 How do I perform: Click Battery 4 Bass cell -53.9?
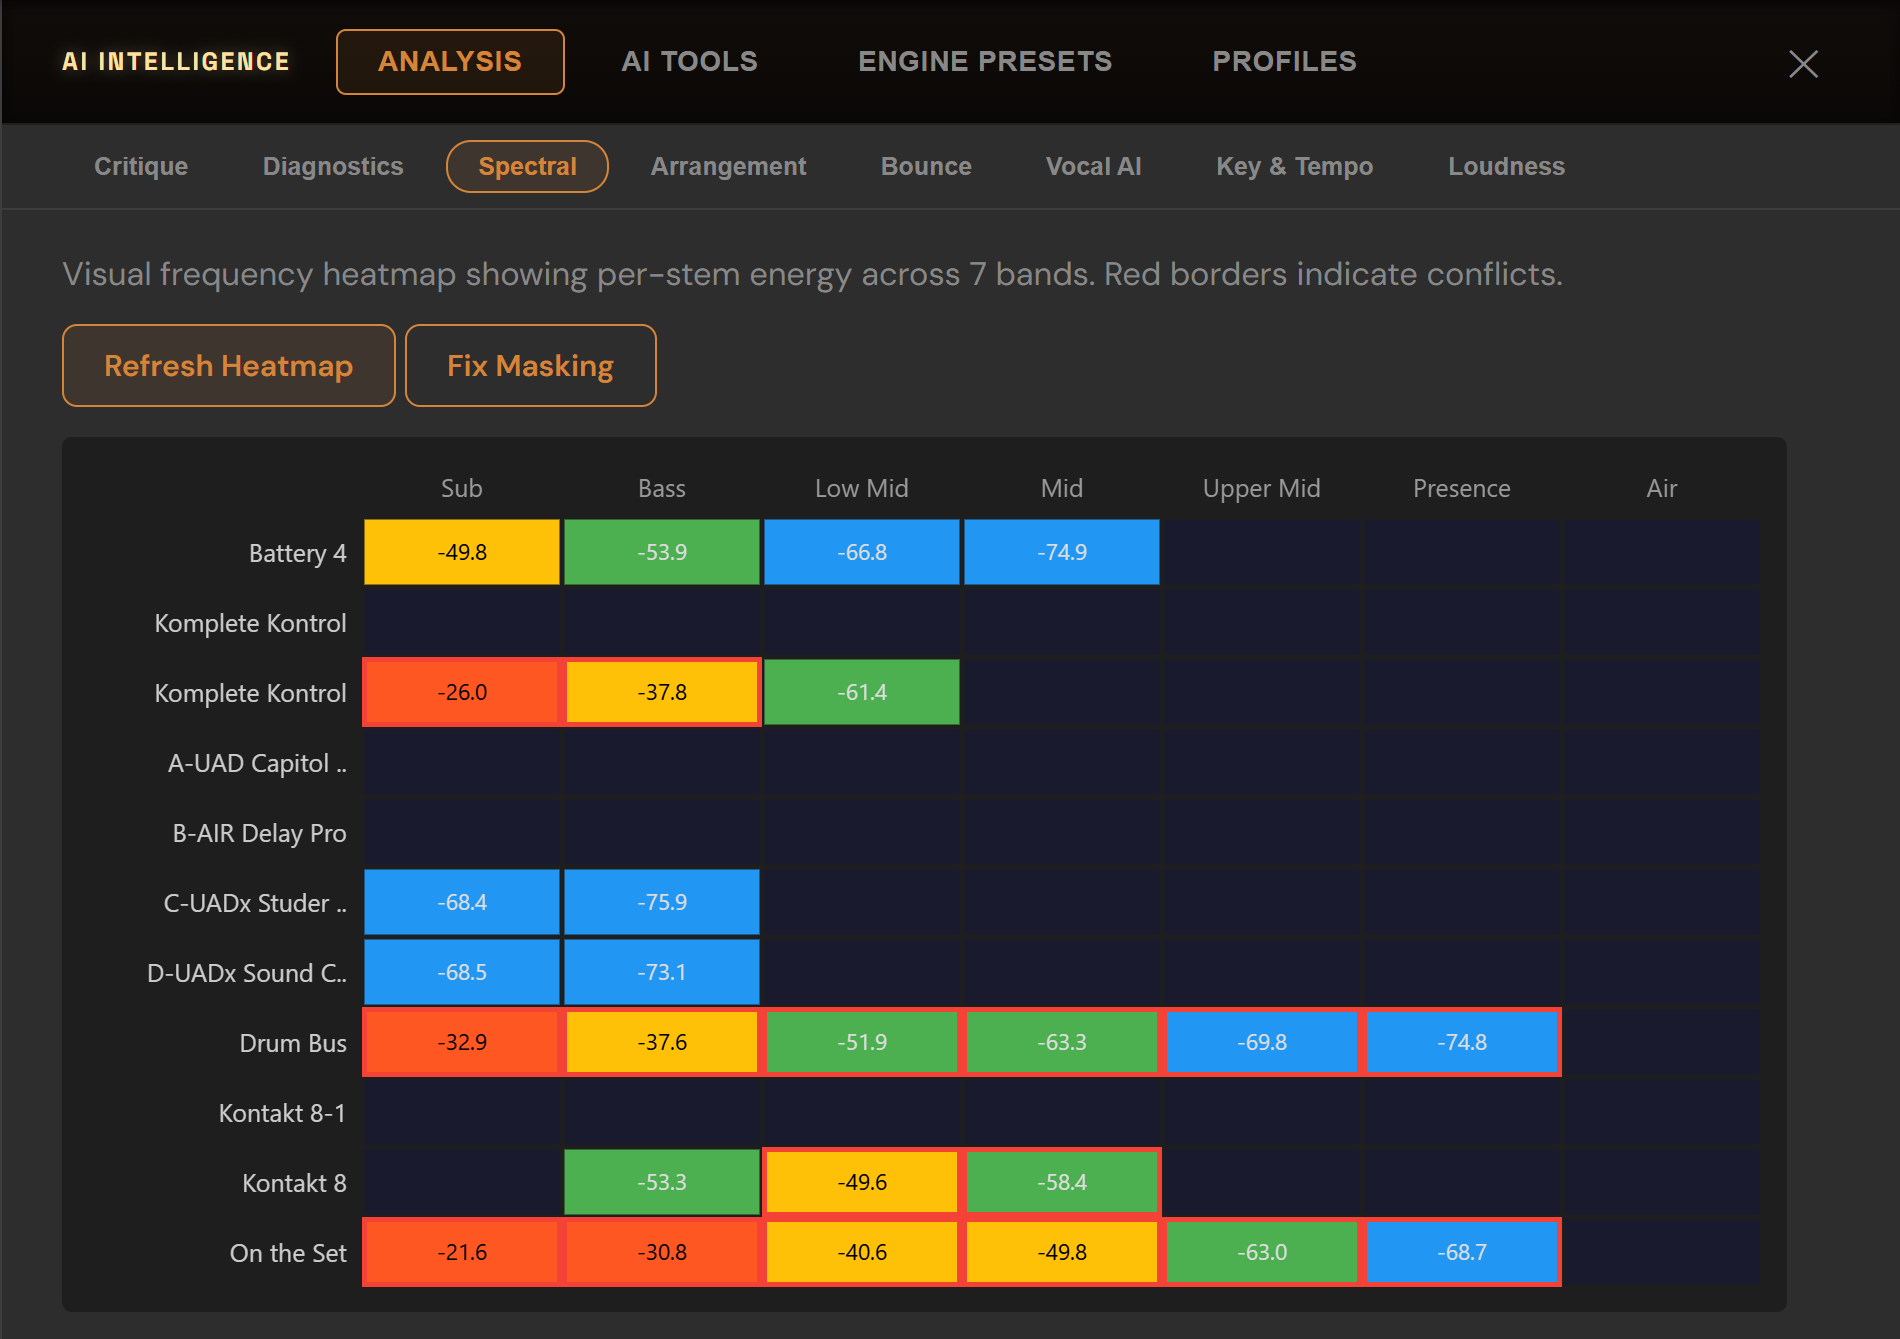click(x=662, y=552)
